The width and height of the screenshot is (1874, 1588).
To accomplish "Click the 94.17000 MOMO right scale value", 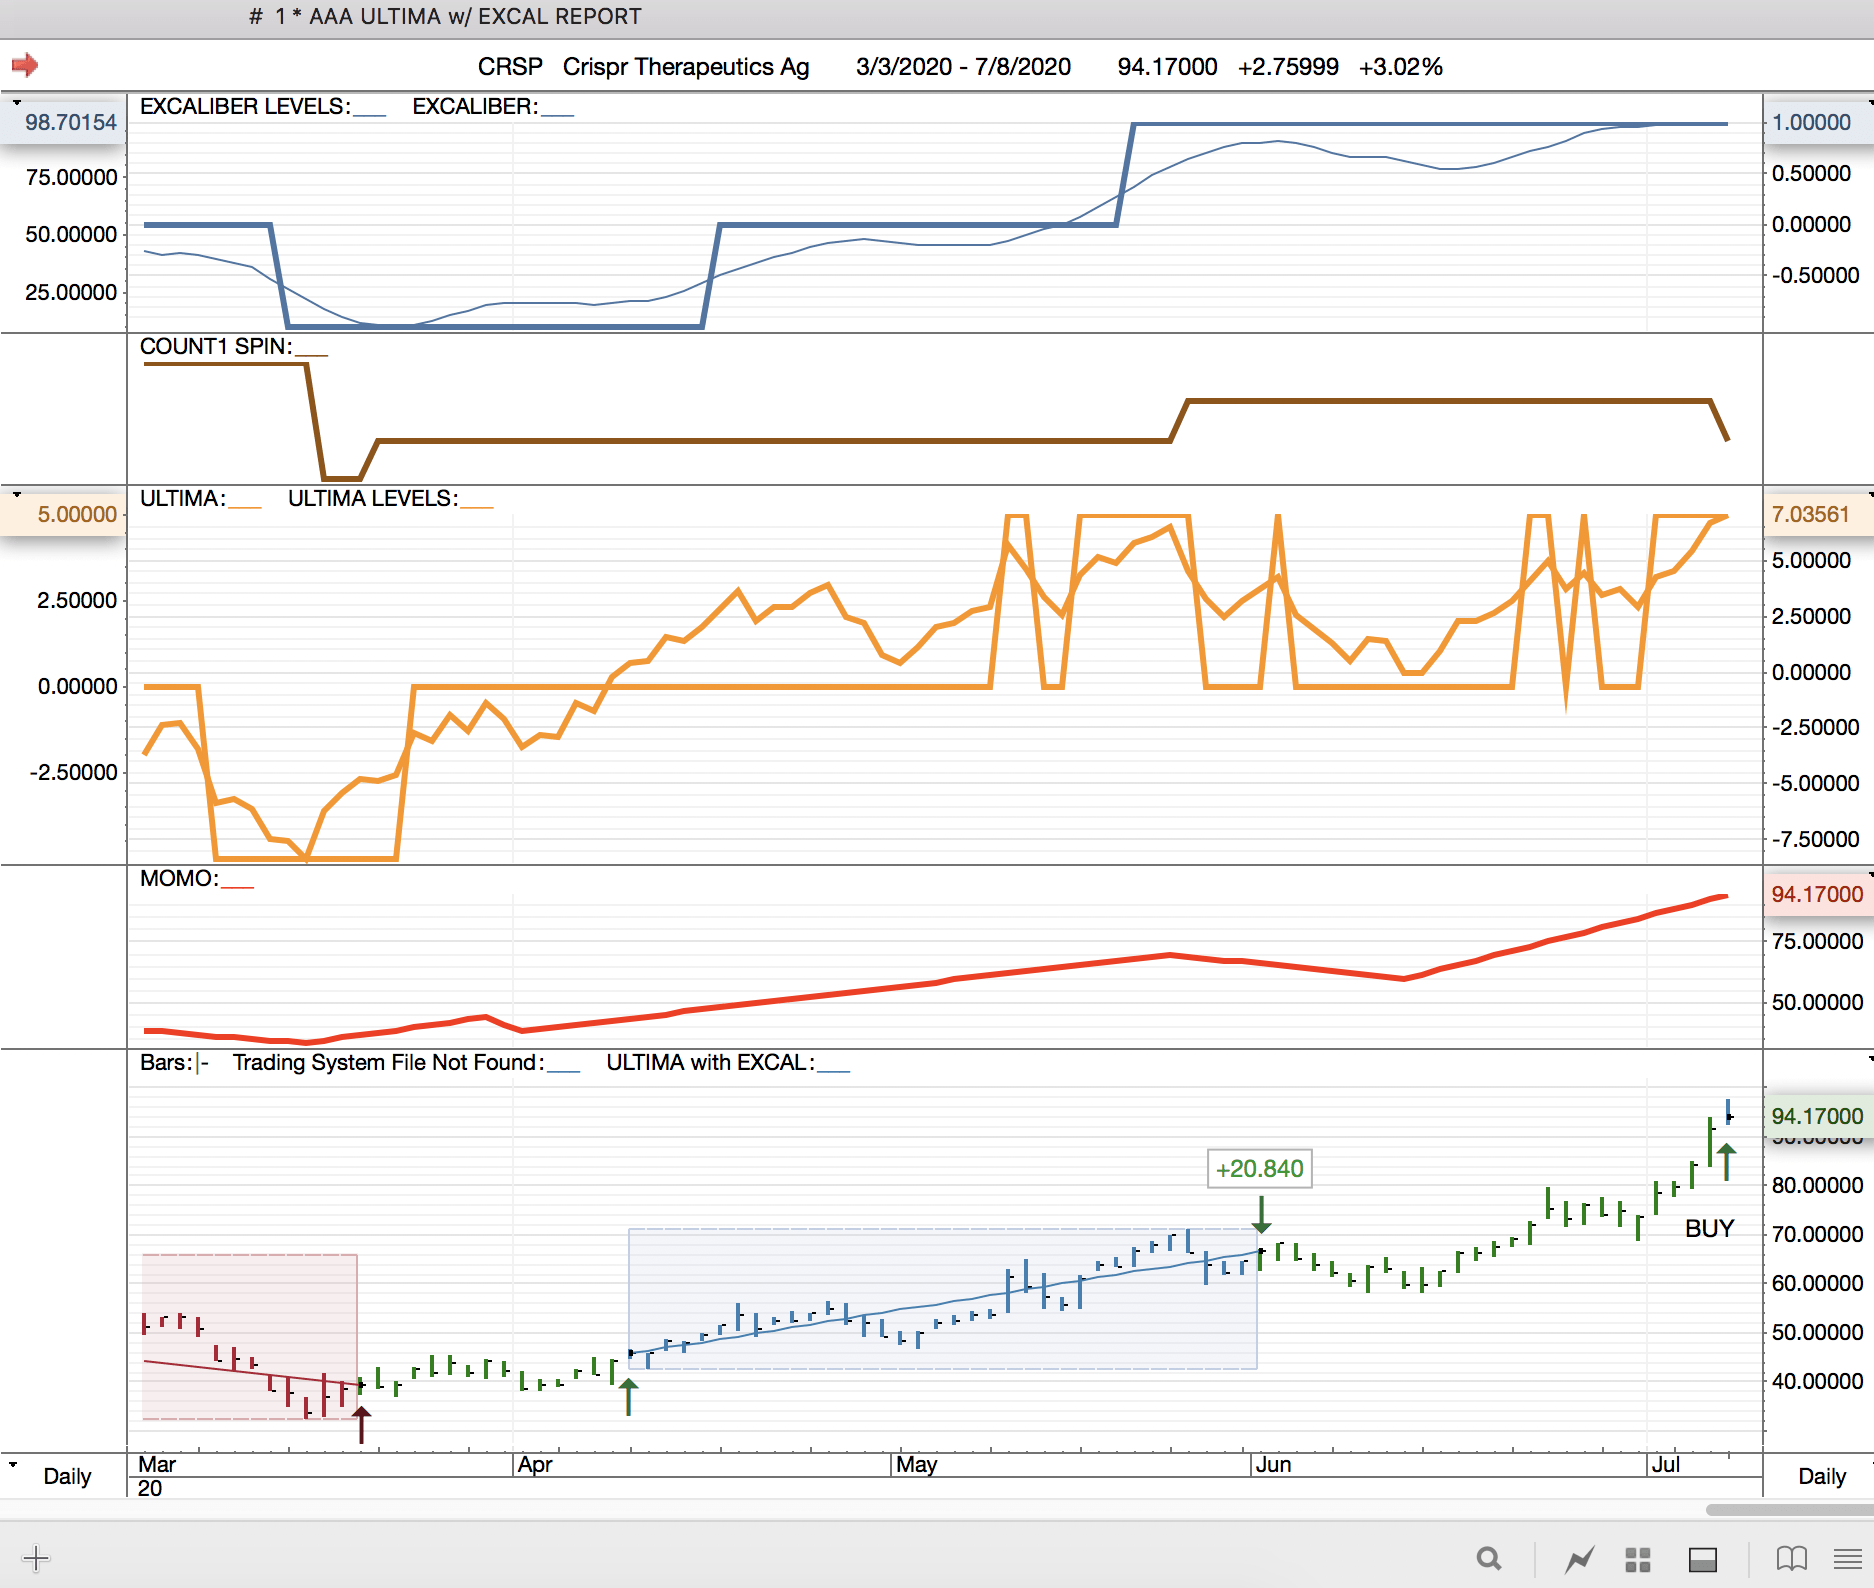I will pyautogui.click(x=1817, y=894).
